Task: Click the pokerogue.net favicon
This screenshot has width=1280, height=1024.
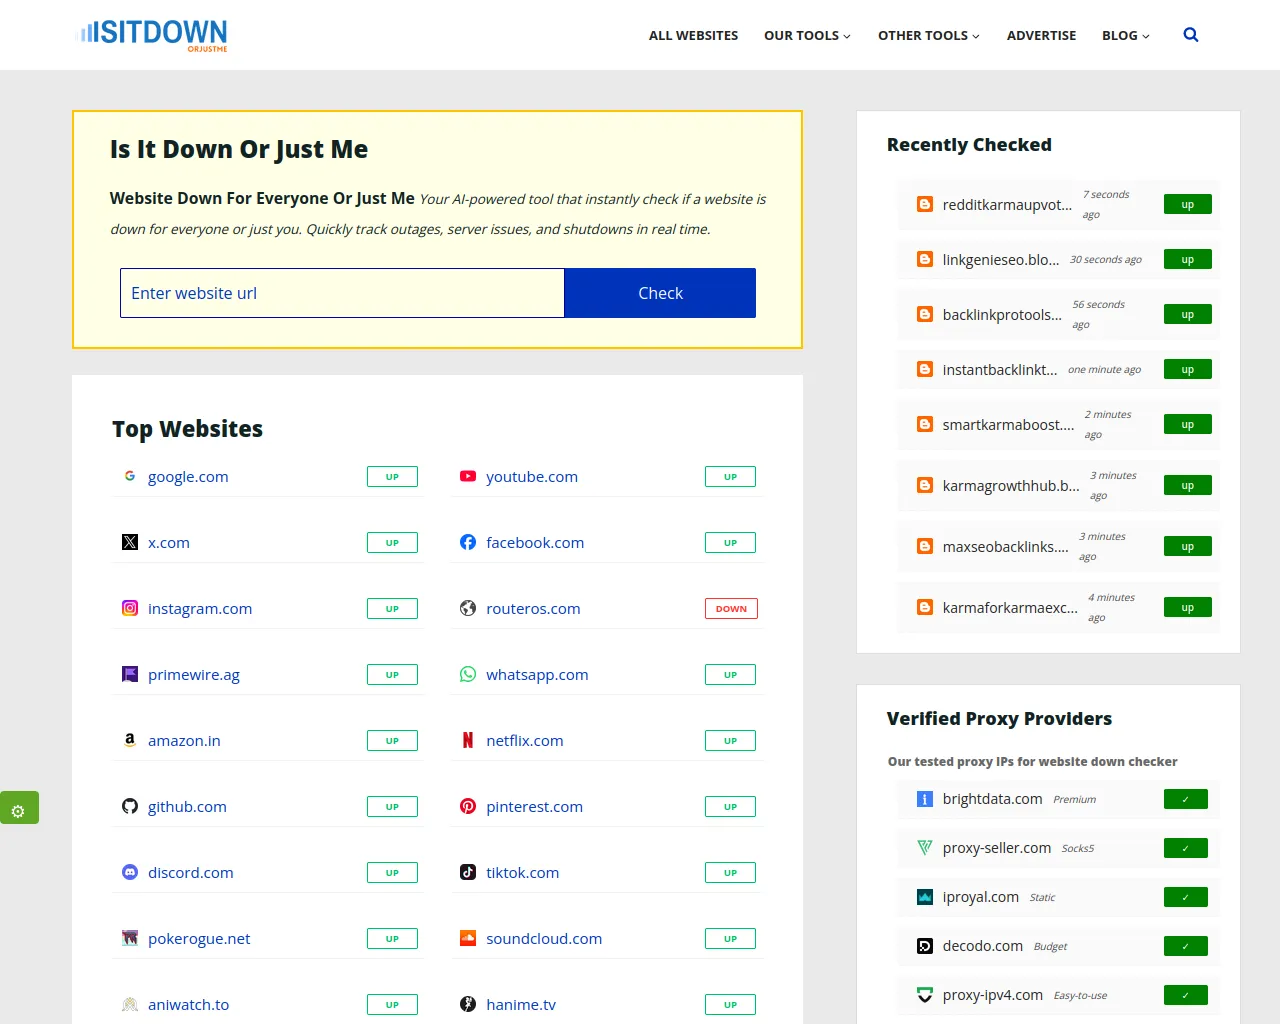Action: 130,938
